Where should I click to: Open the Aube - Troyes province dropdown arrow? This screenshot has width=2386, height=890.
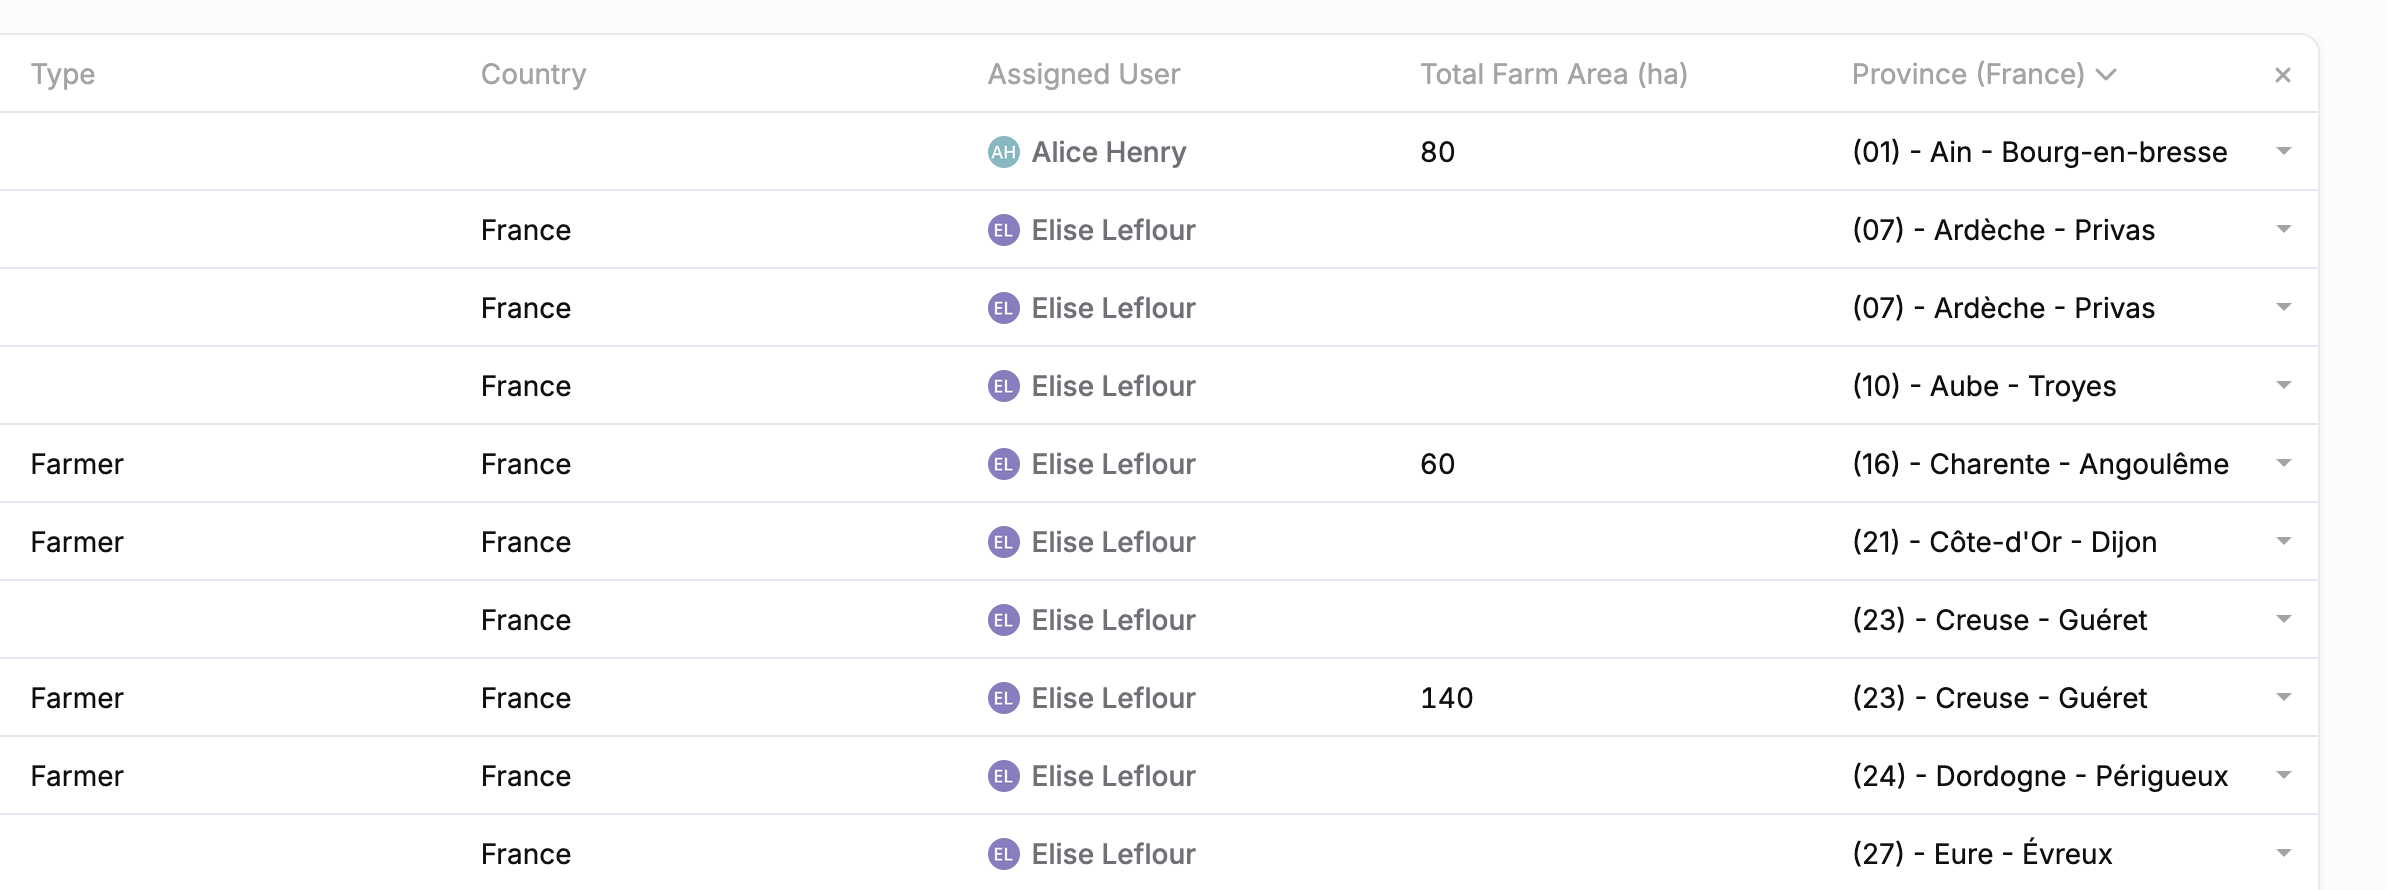pyautogui.click(x=2283, y=386)
